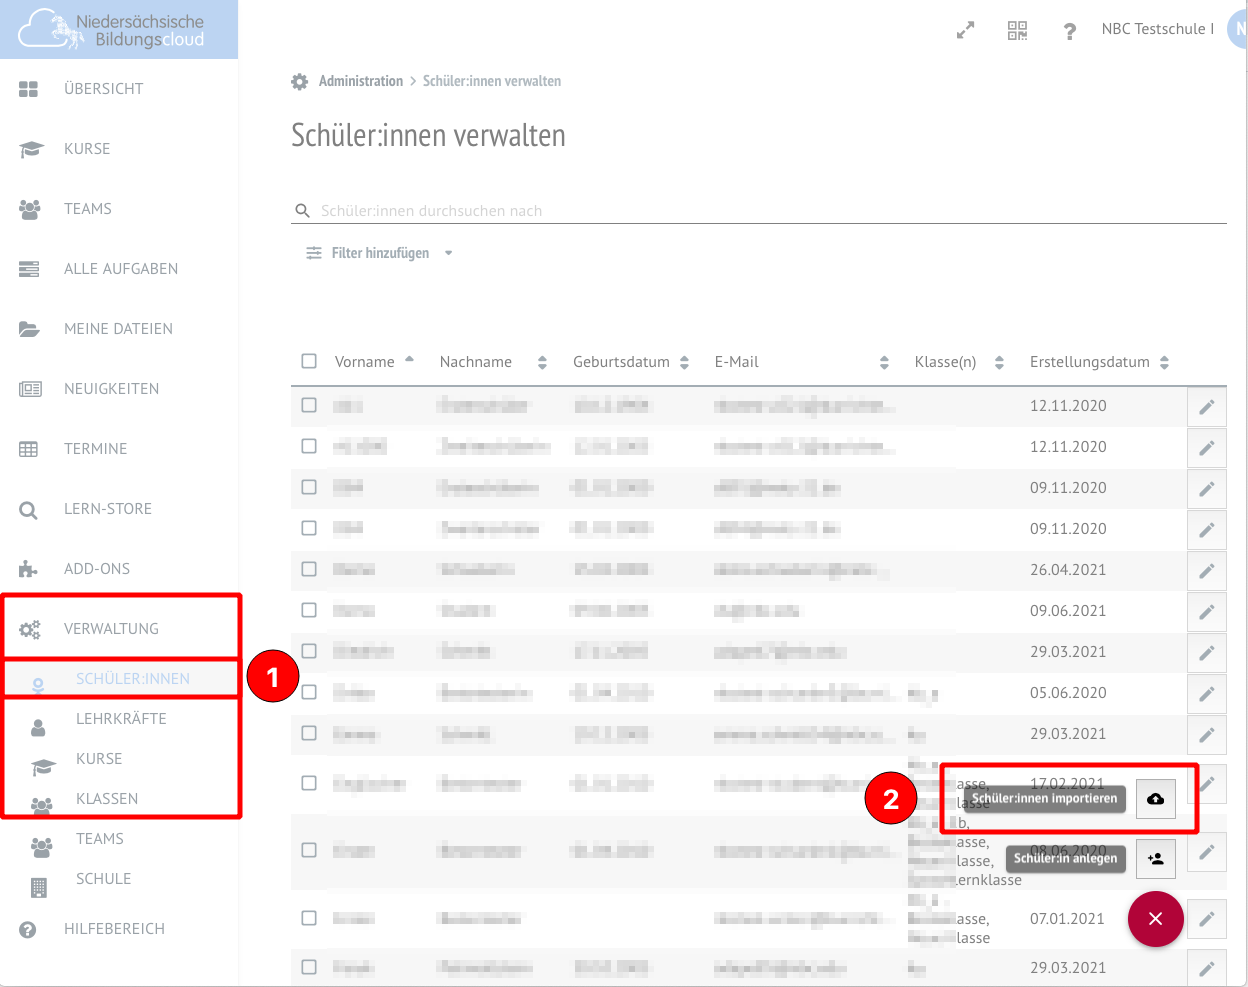Check the first student row checkbox
Viewport: 1248px width, 987px height.
[309, 405]
